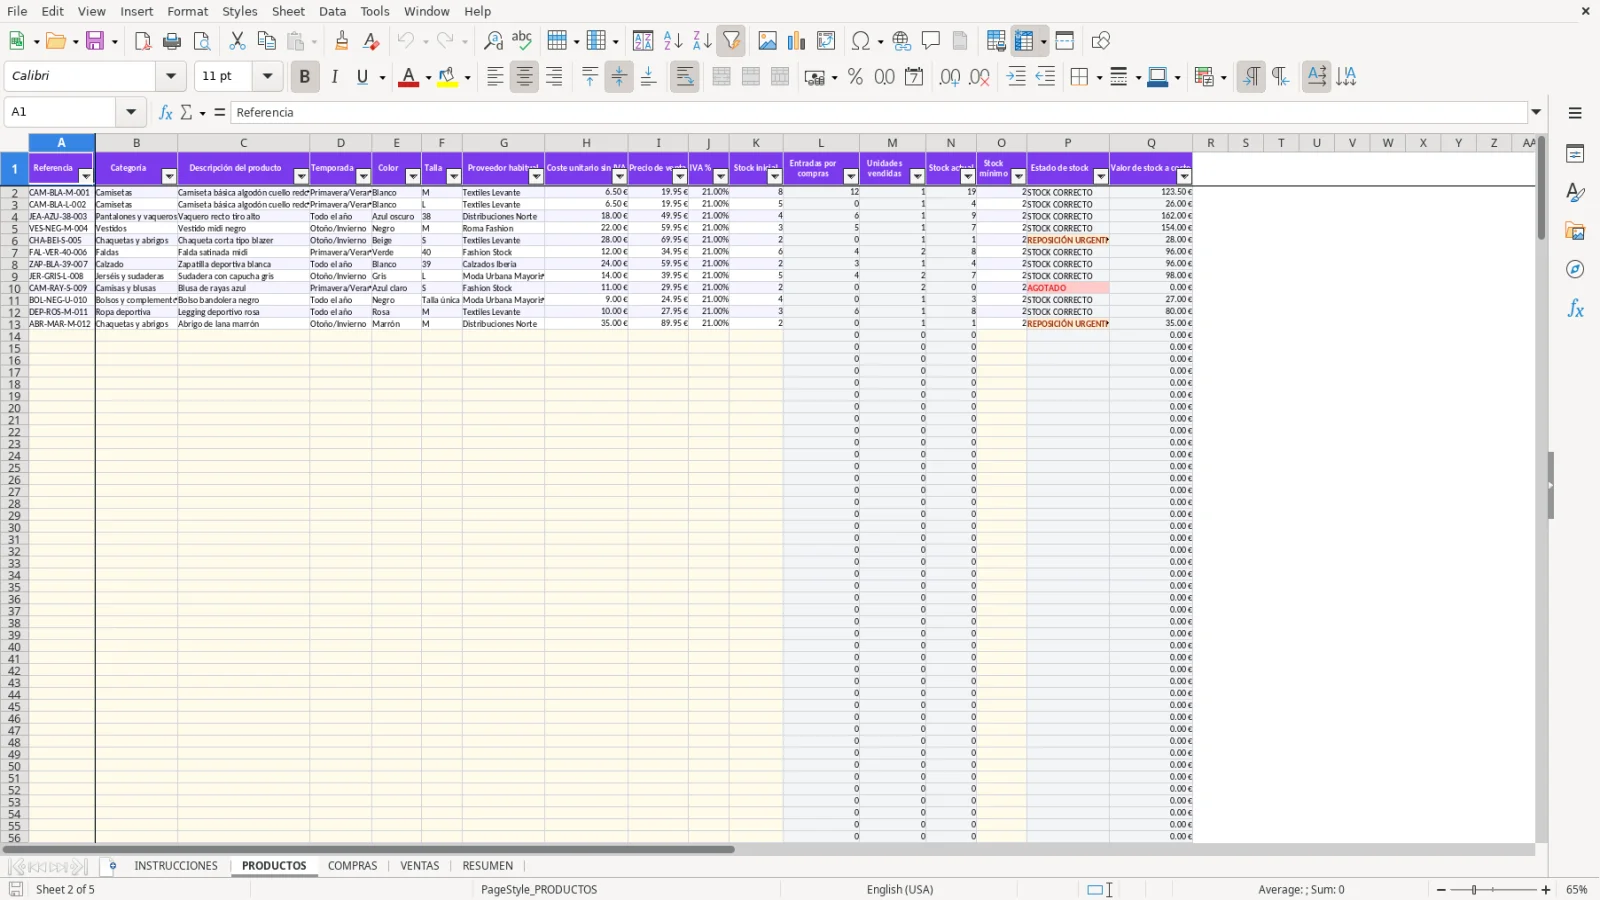Select column header Q
Image resolution: width=1600 pixels, height=900 pixels.
(x=1151, y=143)
